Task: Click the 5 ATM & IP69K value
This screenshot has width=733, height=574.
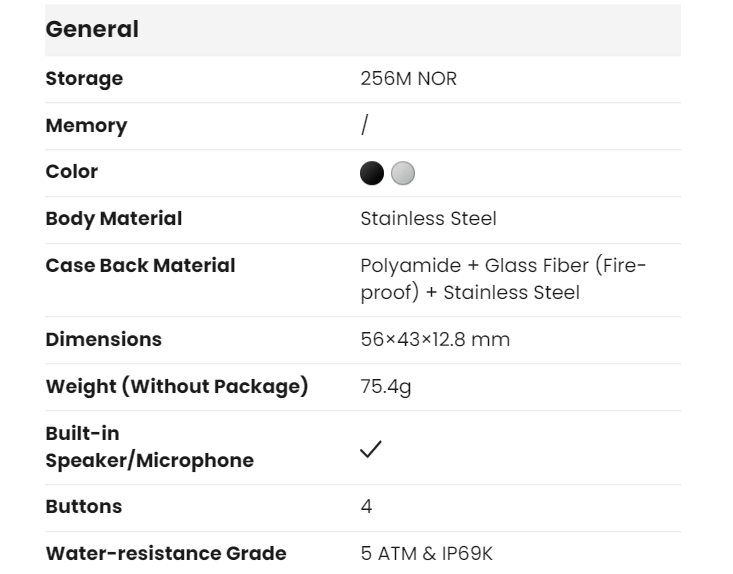Action: [427, 553]
